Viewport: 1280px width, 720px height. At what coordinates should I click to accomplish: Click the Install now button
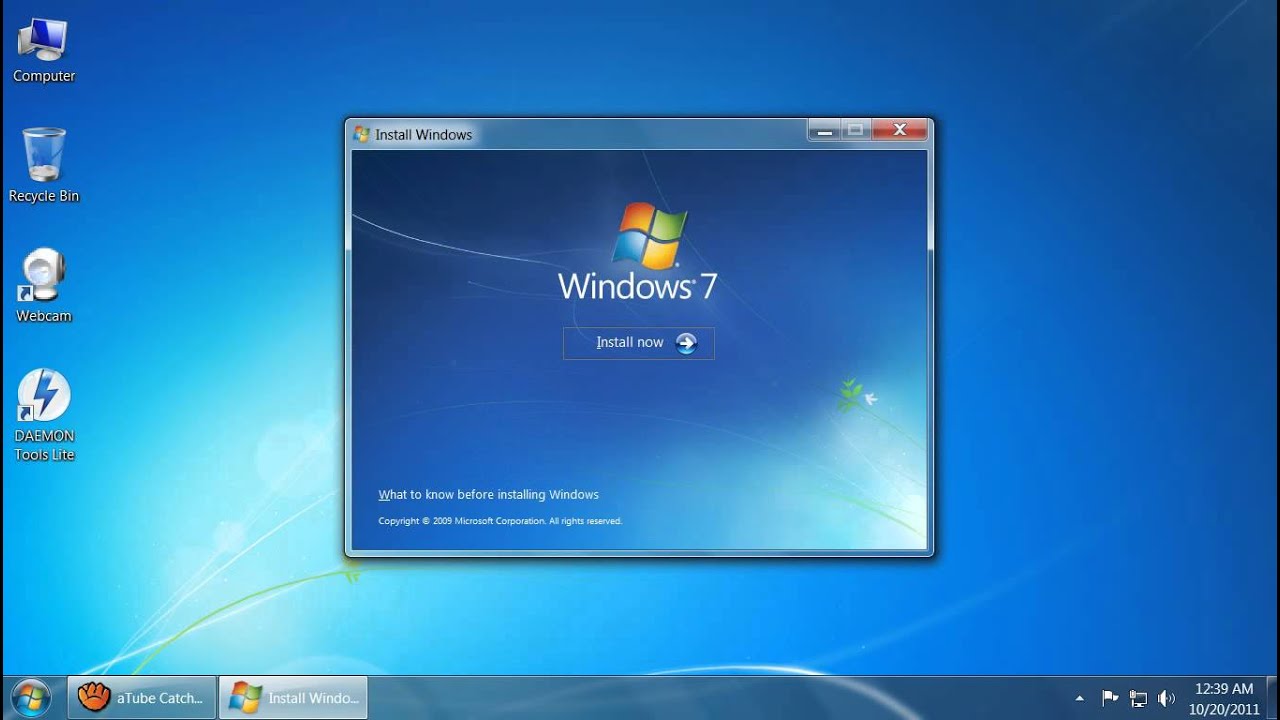[639, 343]
